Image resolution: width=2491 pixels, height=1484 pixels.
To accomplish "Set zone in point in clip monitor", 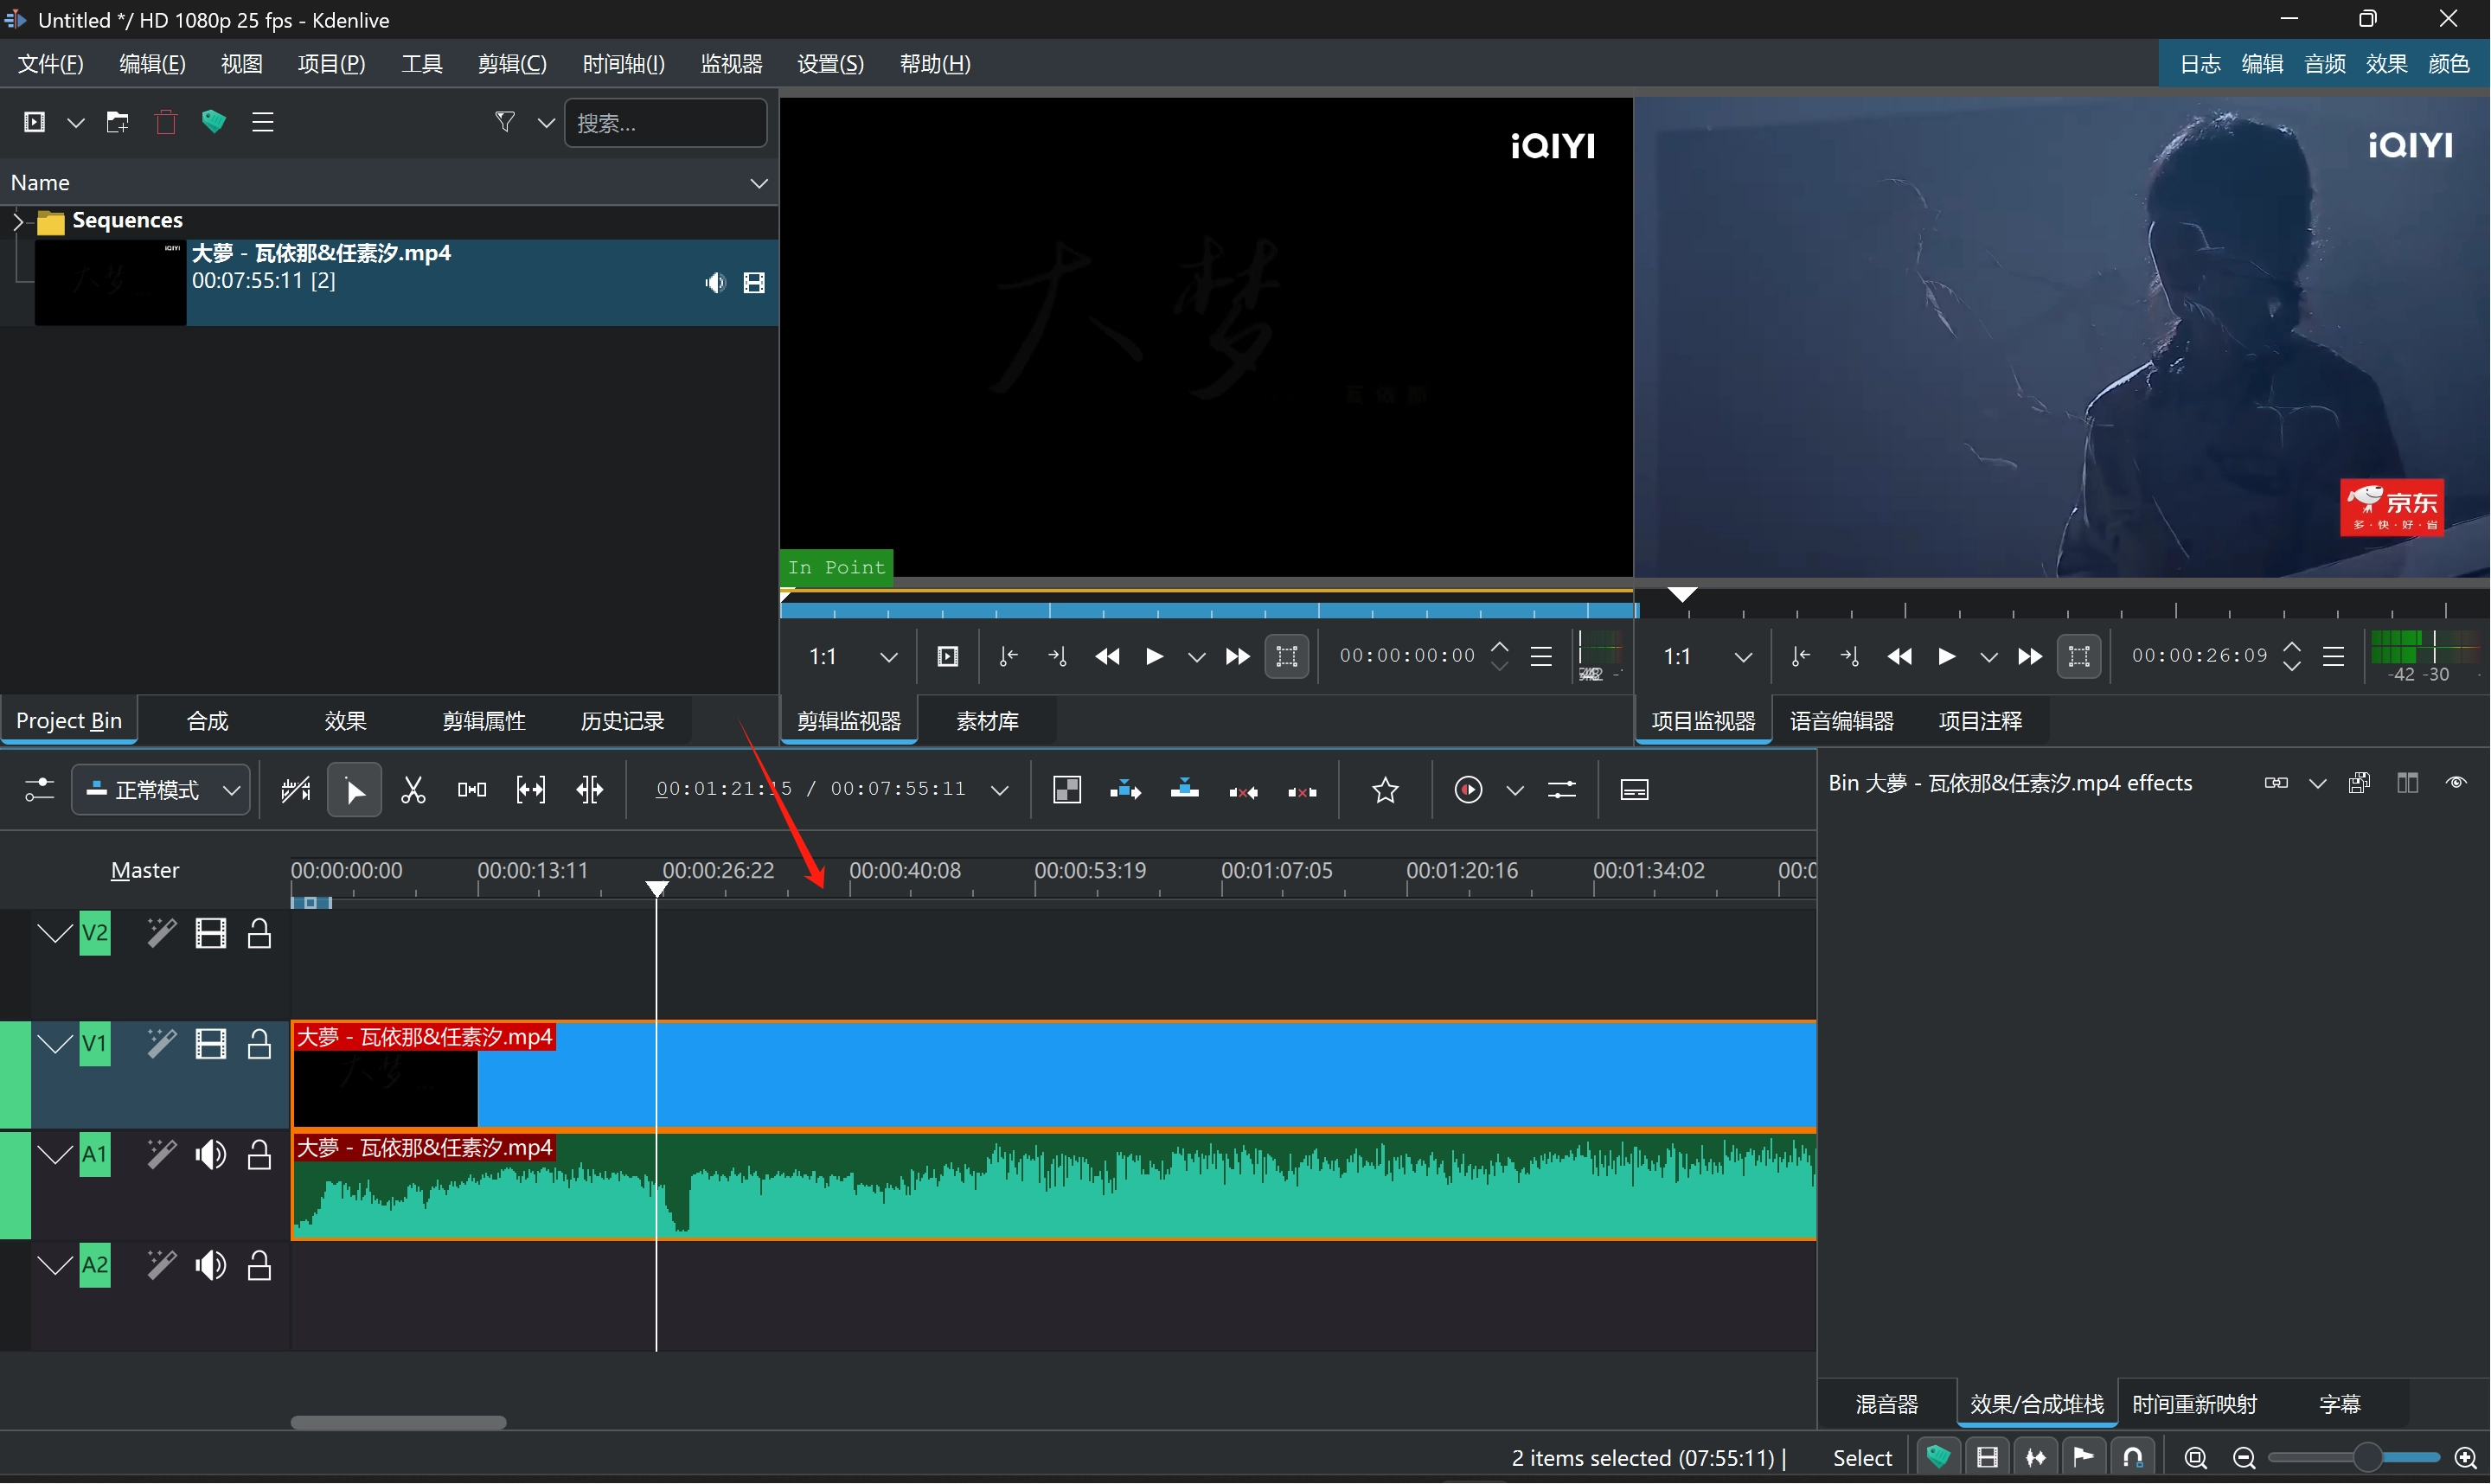I will [x=1008, y=657].
